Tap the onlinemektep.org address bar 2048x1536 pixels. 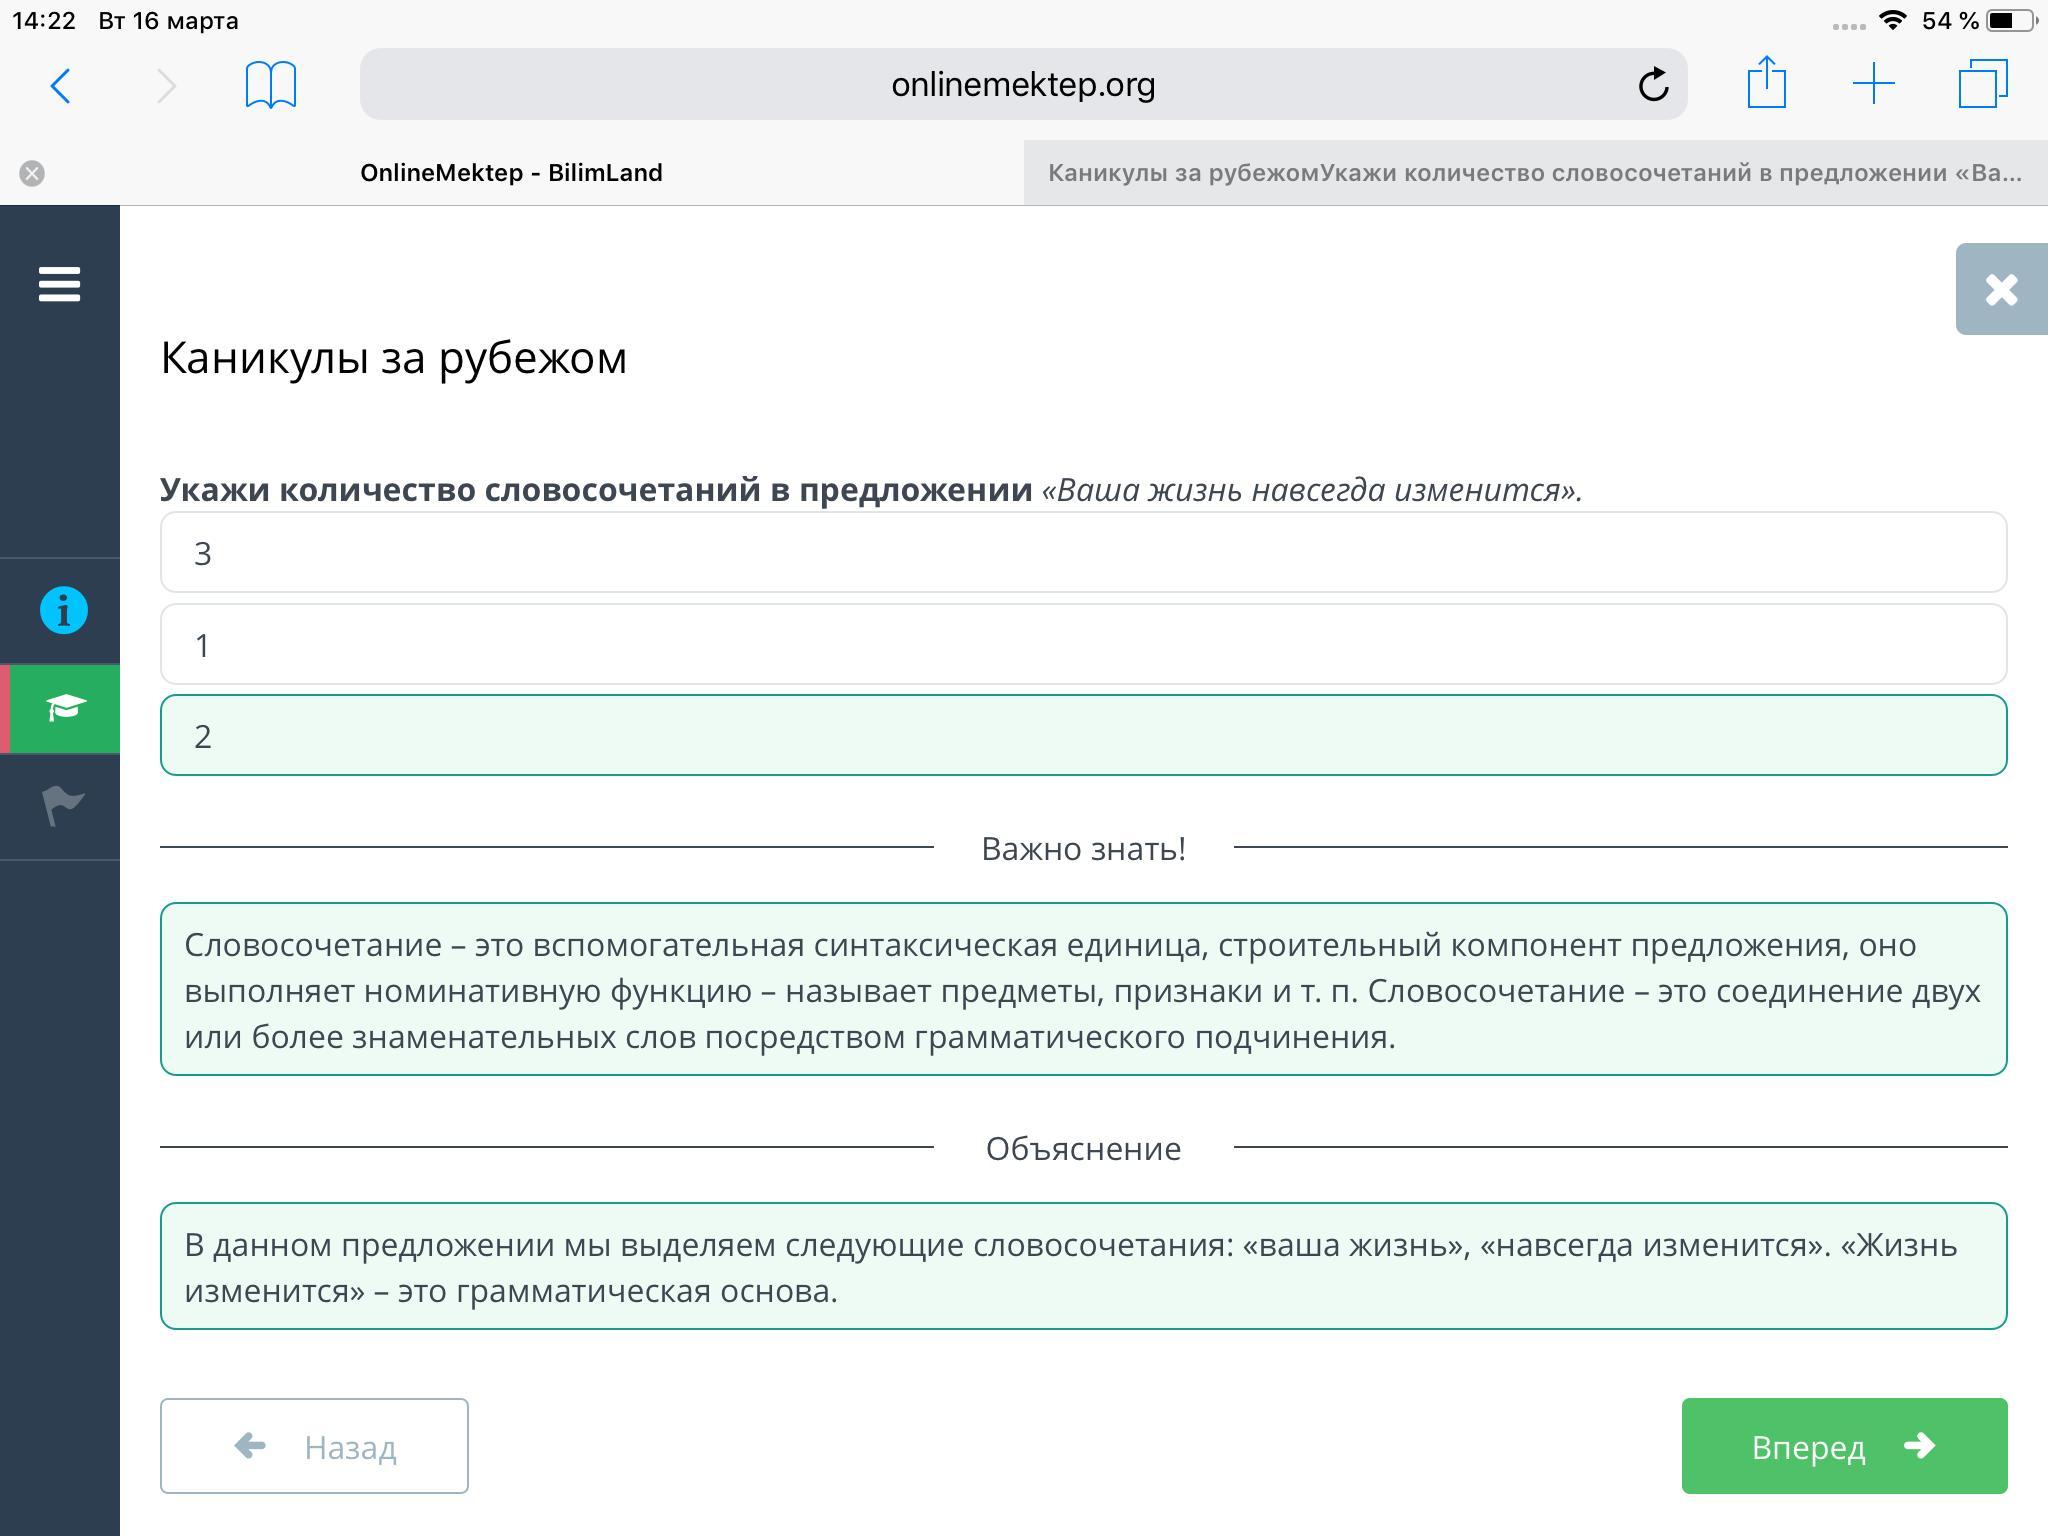click(x=1022, y=85)
